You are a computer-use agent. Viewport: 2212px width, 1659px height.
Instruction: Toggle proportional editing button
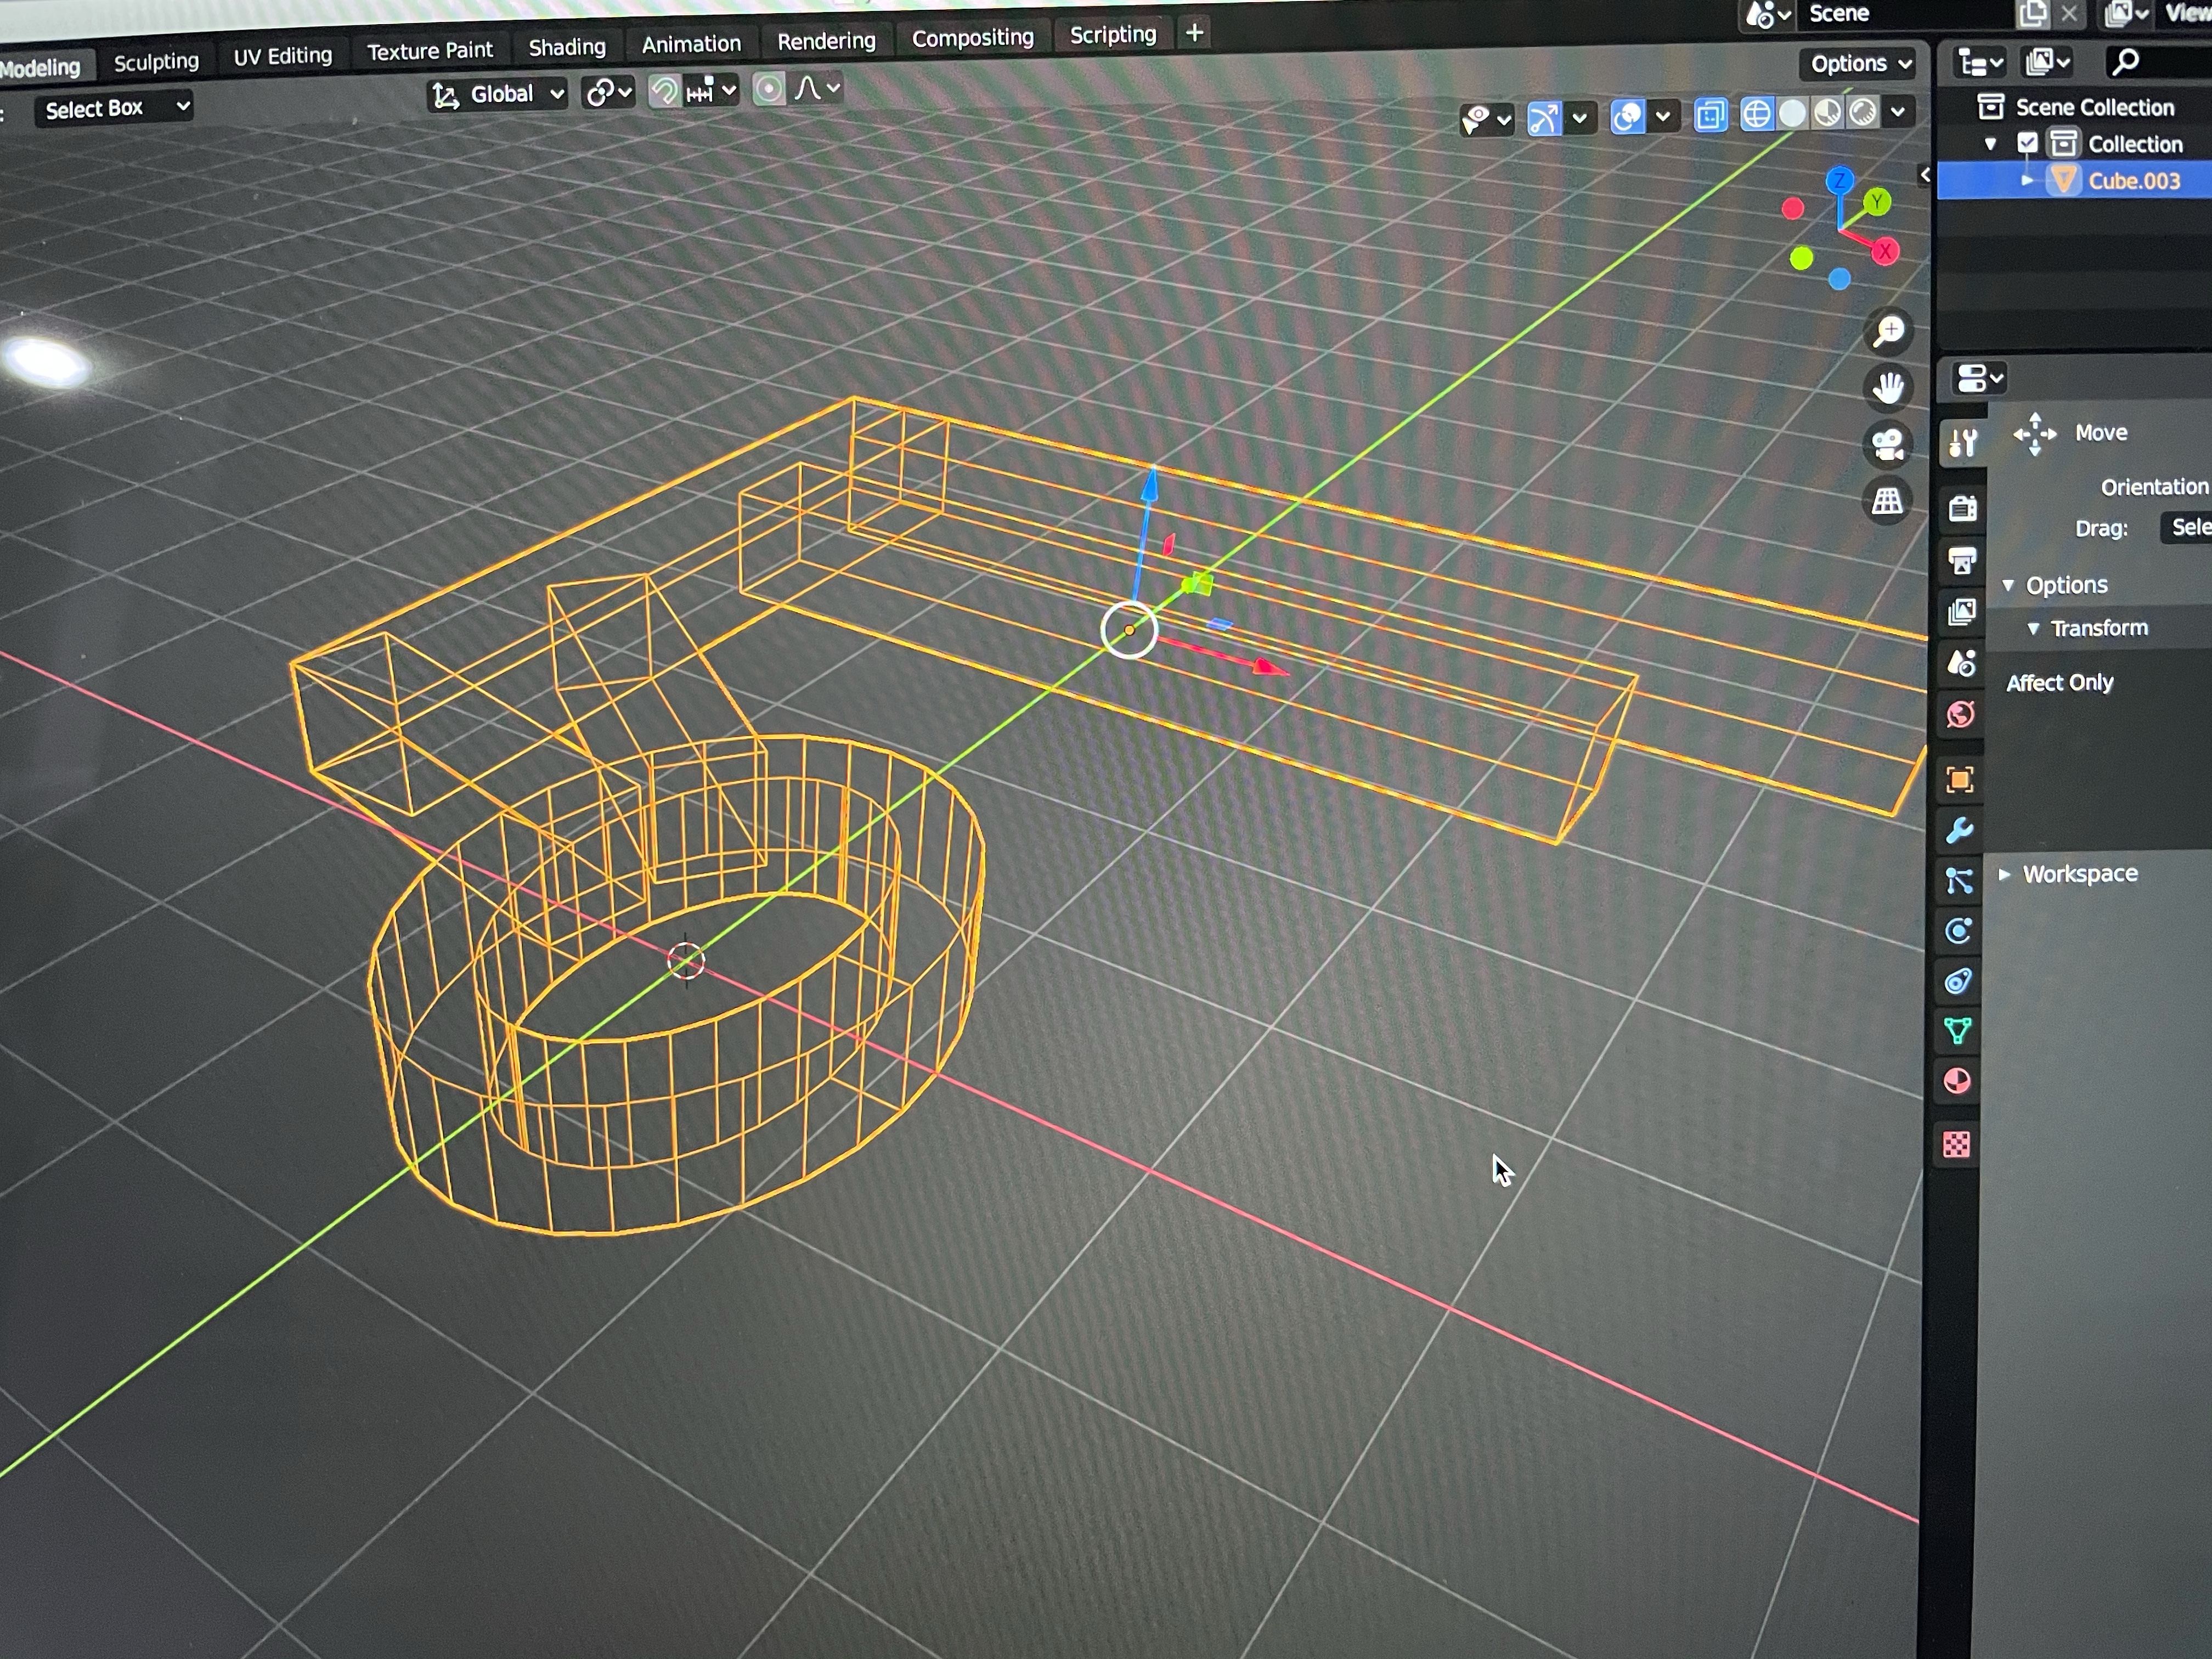768,90
